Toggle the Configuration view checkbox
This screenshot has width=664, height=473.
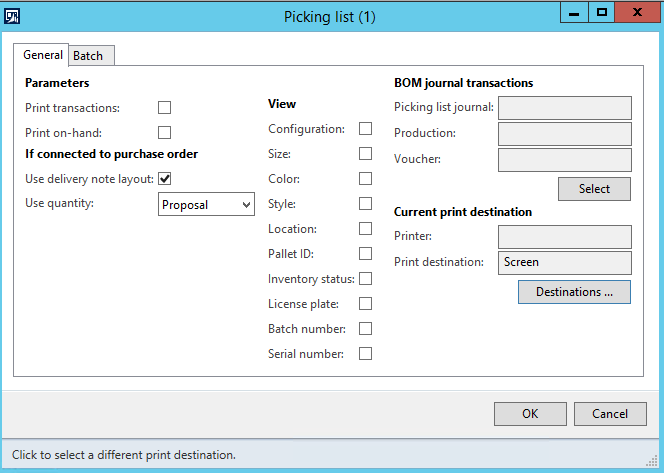pos(366,129)
